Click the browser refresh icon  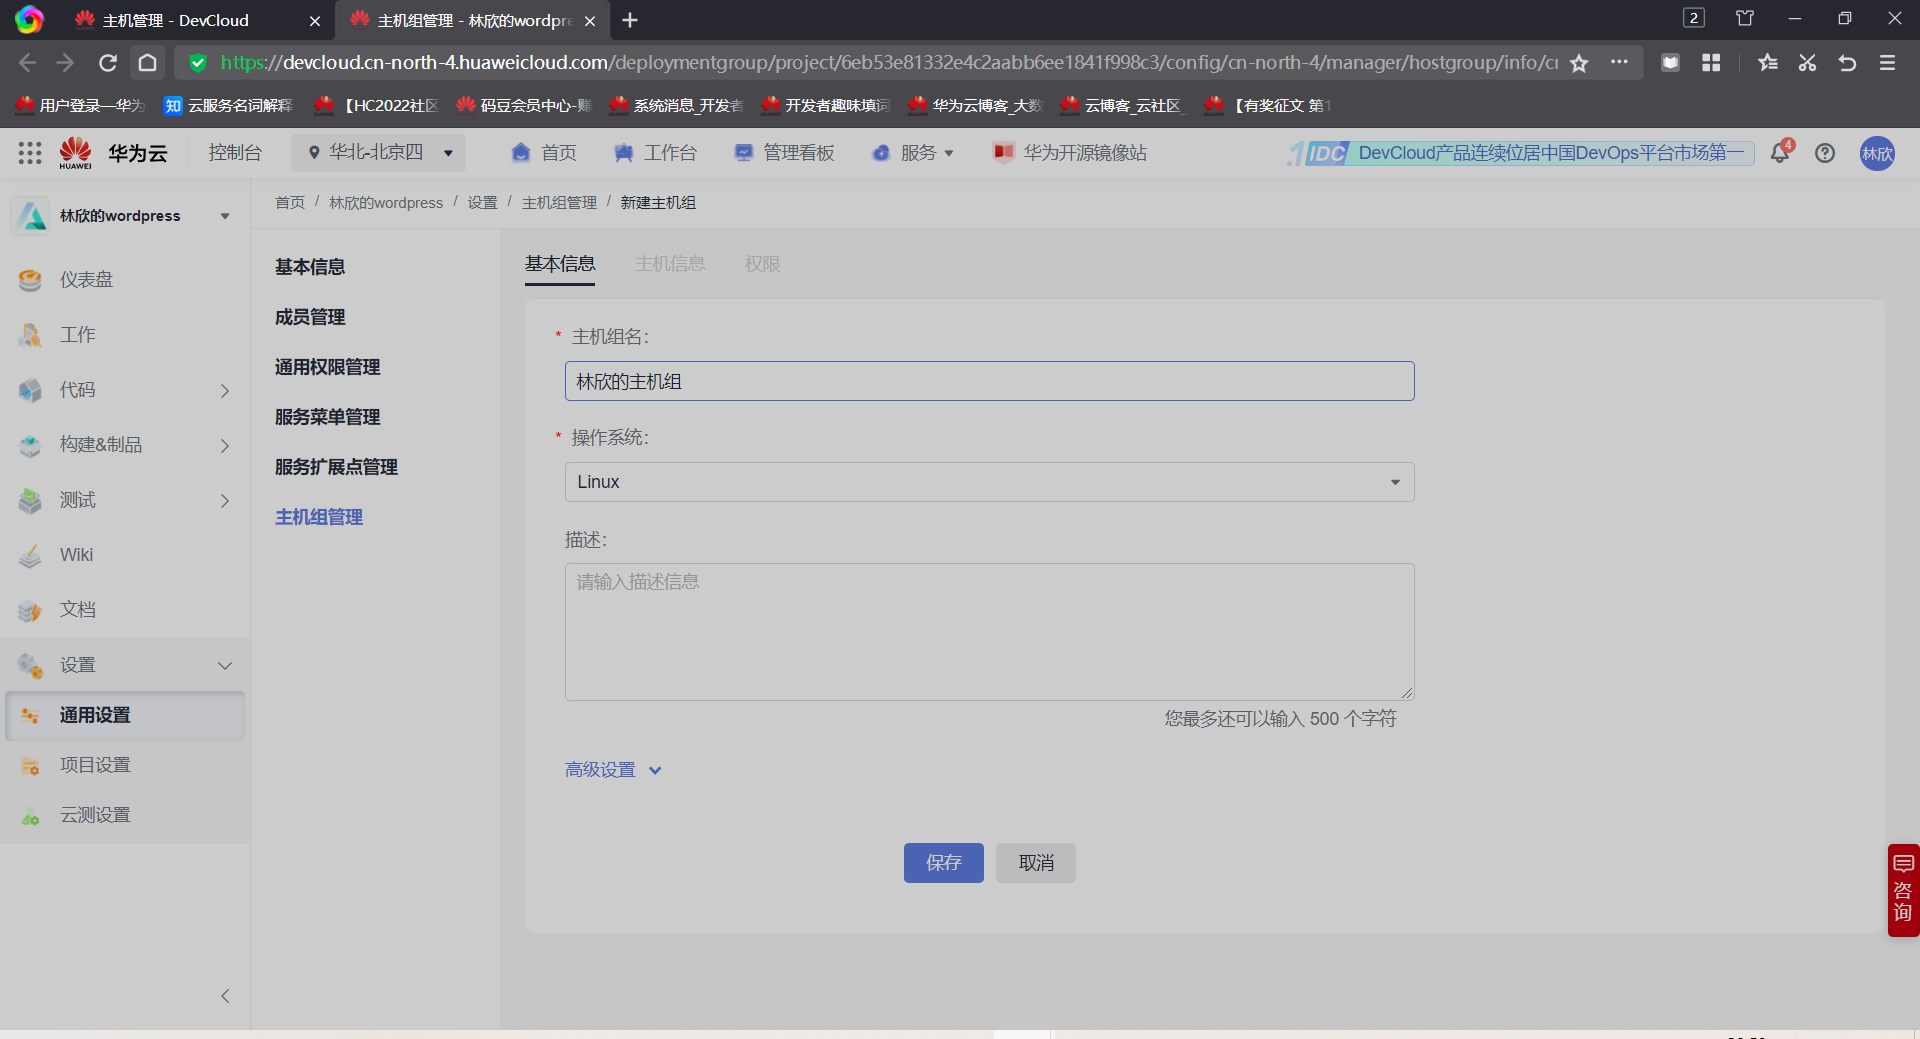tap(108, 63)
